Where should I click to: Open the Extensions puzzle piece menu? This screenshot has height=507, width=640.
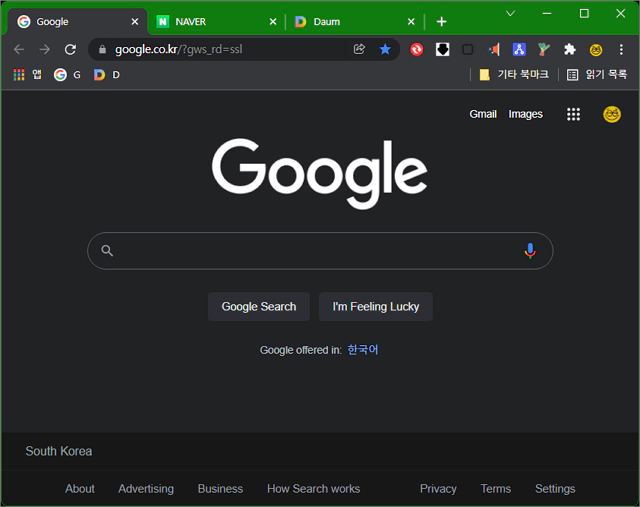(x=570, y=49)
